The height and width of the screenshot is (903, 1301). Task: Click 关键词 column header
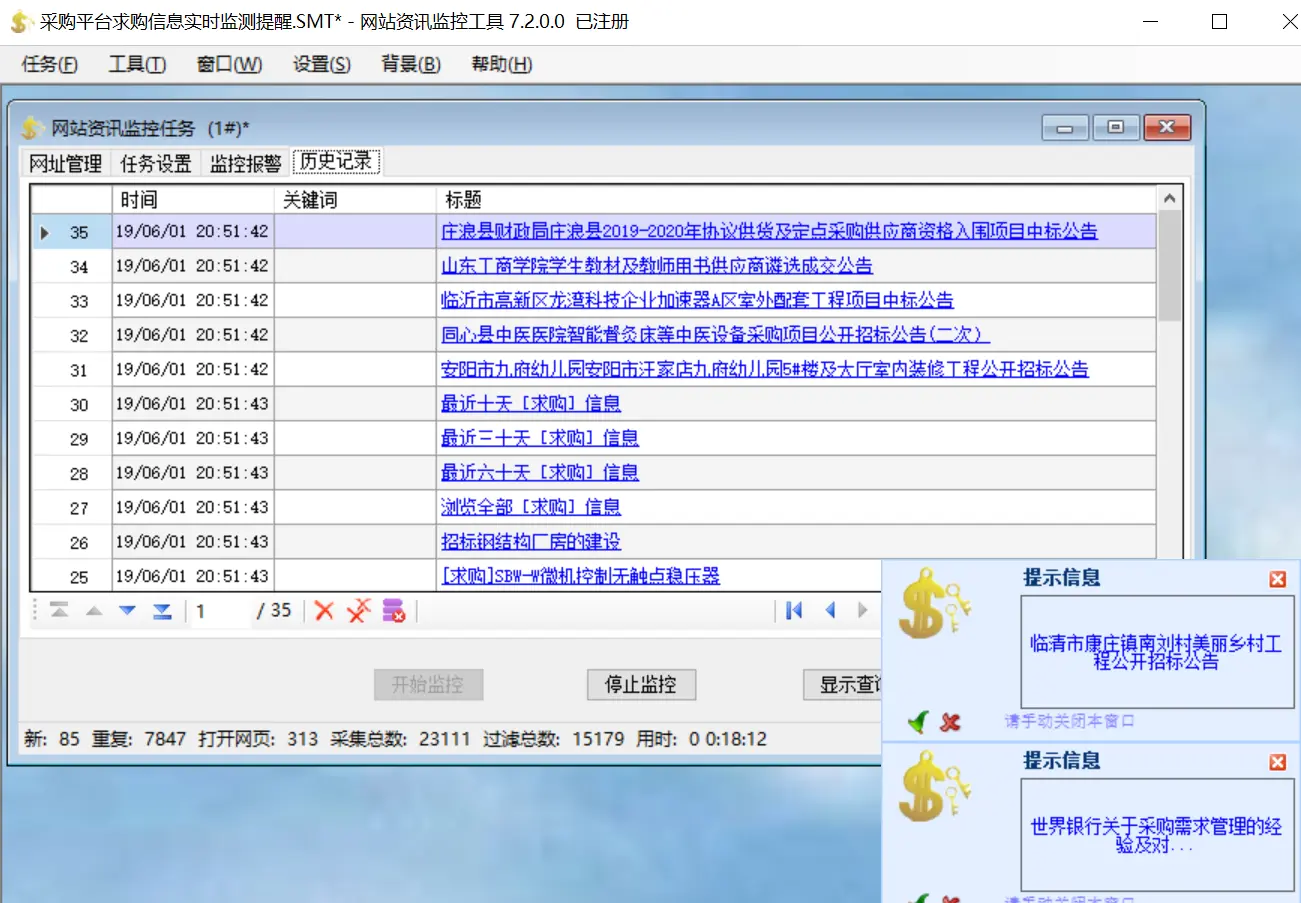pyautogui.click(x=356, y=200)
